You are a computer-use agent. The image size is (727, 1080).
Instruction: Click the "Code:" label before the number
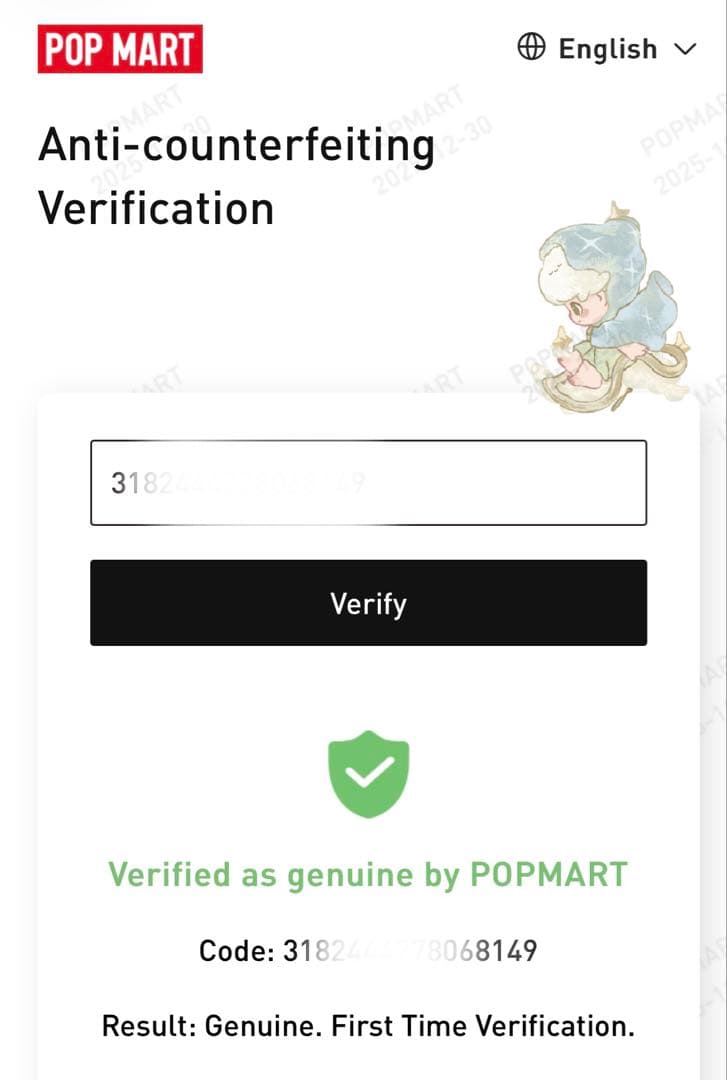coord(236,950)
